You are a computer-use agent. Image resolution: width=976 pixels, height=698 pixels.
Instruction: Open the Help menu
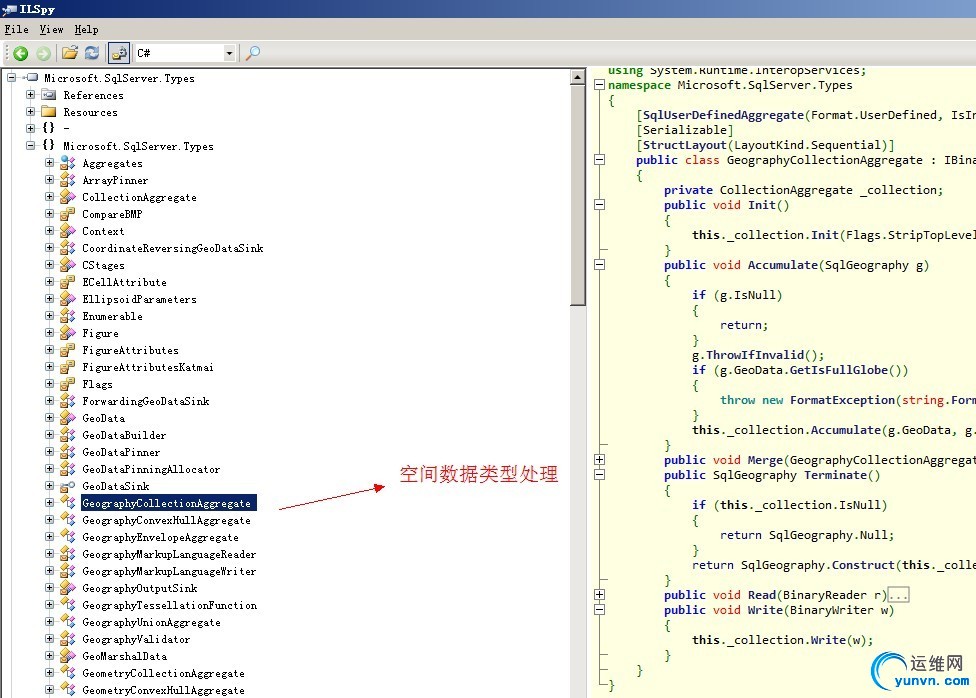(87, 29)
